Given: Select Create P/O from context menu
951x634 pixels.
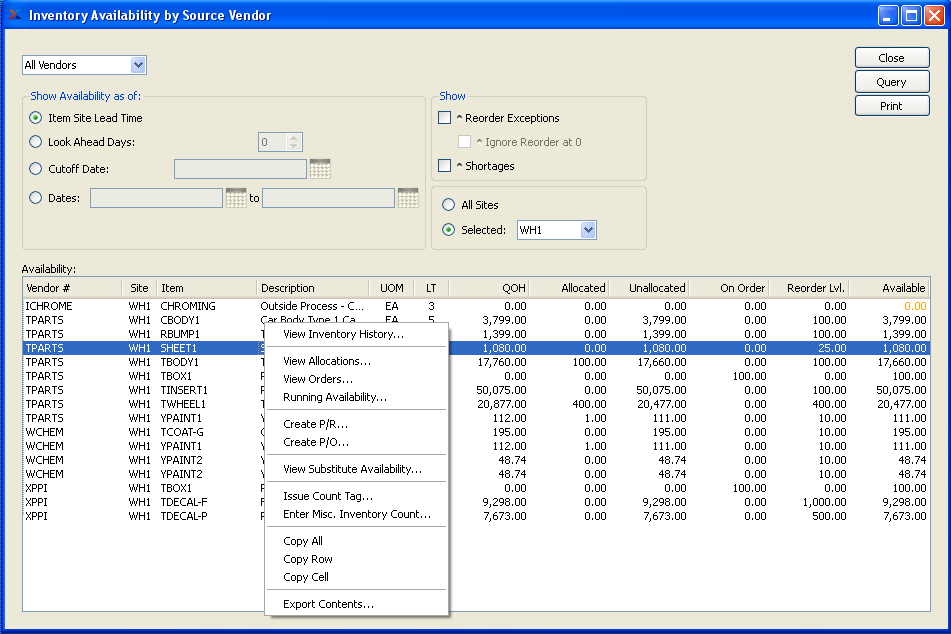Looking at the screenshot, I should point(316,442).
